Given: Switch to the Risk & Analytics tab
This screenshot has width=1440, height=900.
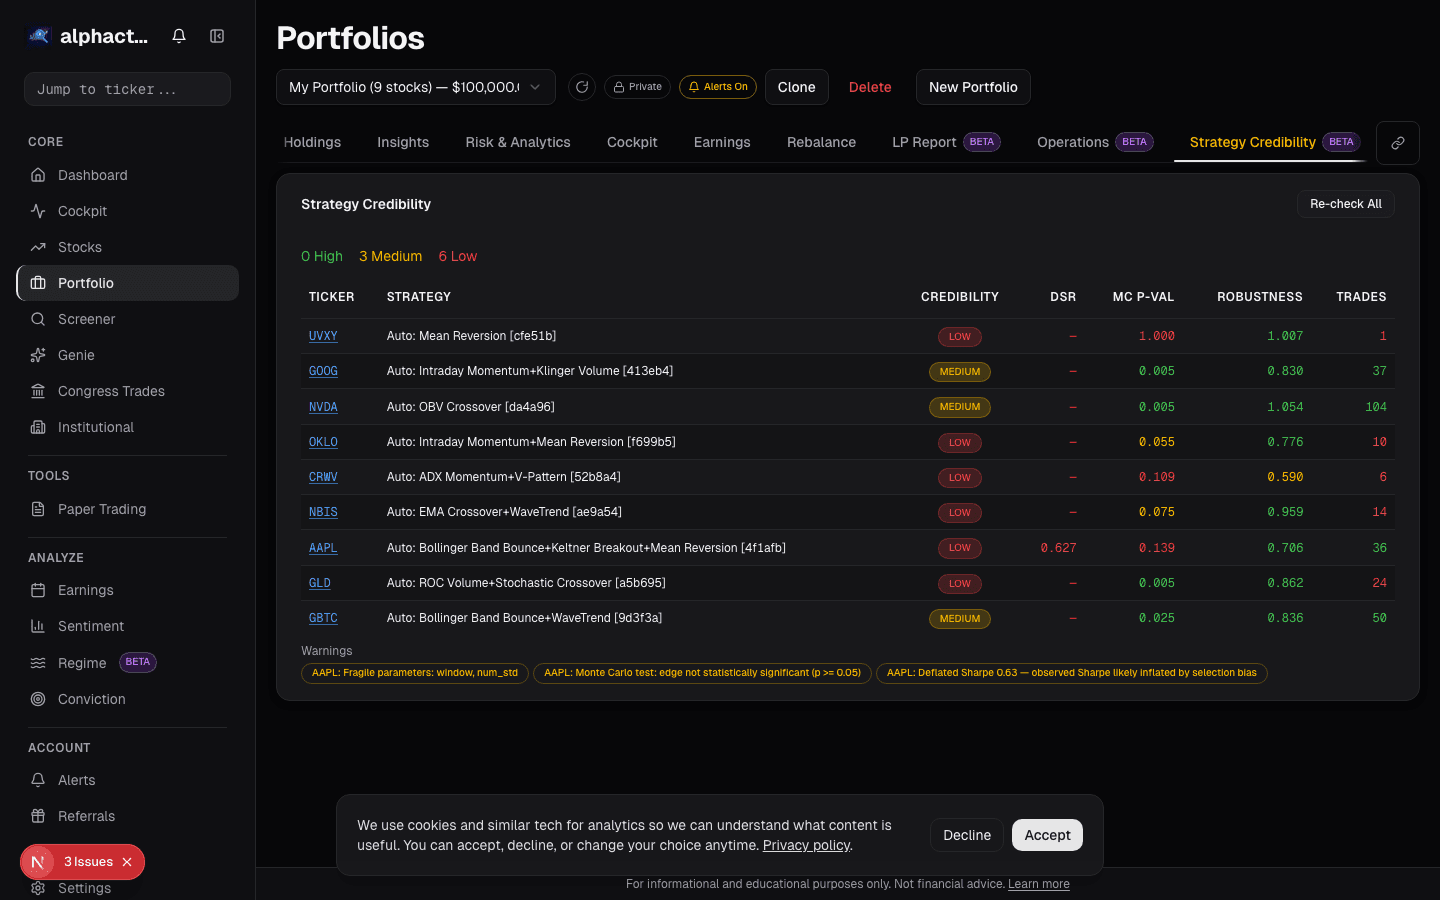Looking at the screenshot, I should click(517, 142).
